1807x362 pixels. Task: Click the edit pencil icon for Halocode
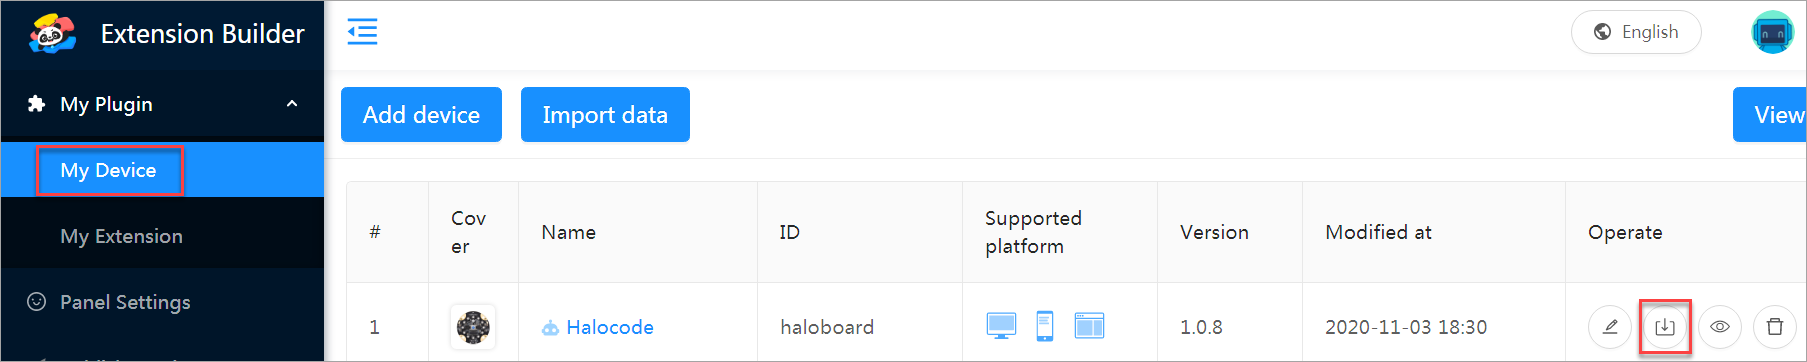(1610, 327)
